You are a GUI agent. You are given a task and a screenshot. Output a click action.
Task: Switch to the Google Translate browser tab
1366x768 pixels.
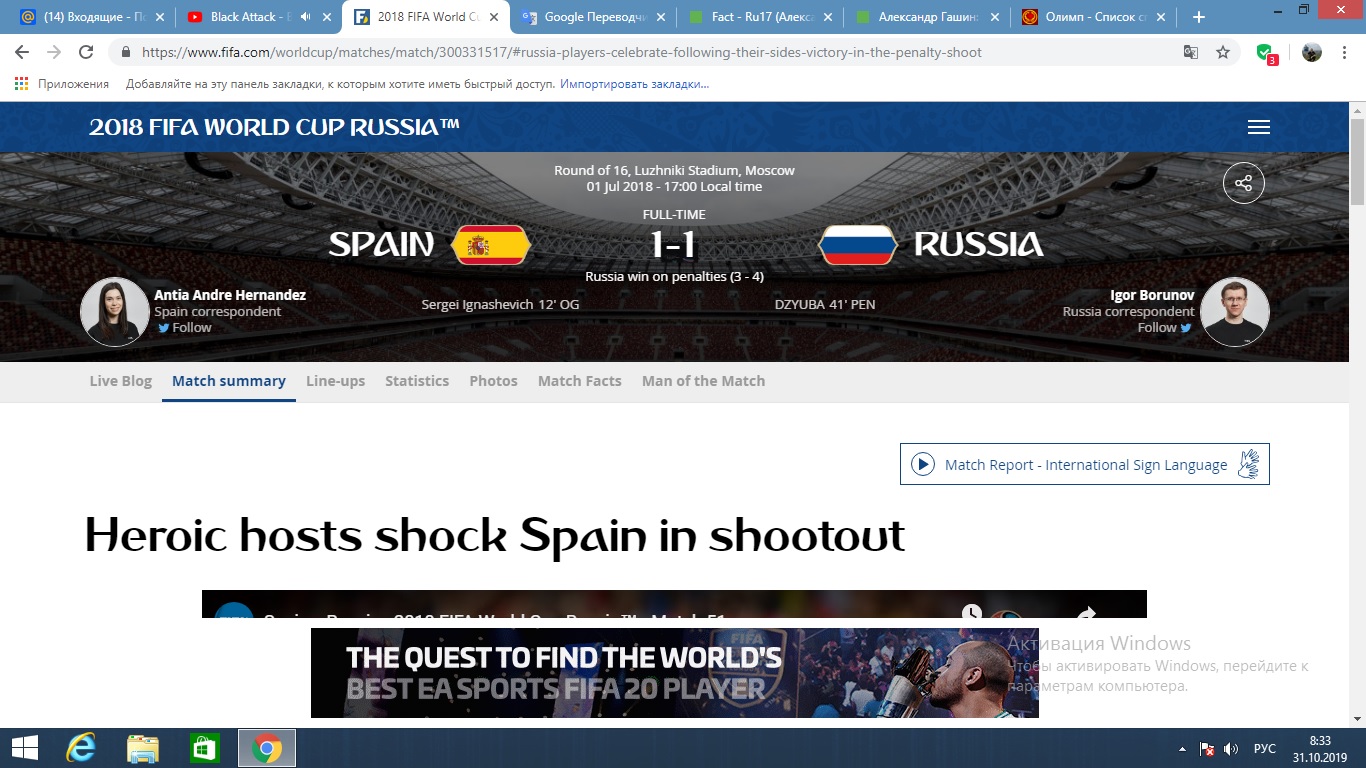[x=593, y=17]
